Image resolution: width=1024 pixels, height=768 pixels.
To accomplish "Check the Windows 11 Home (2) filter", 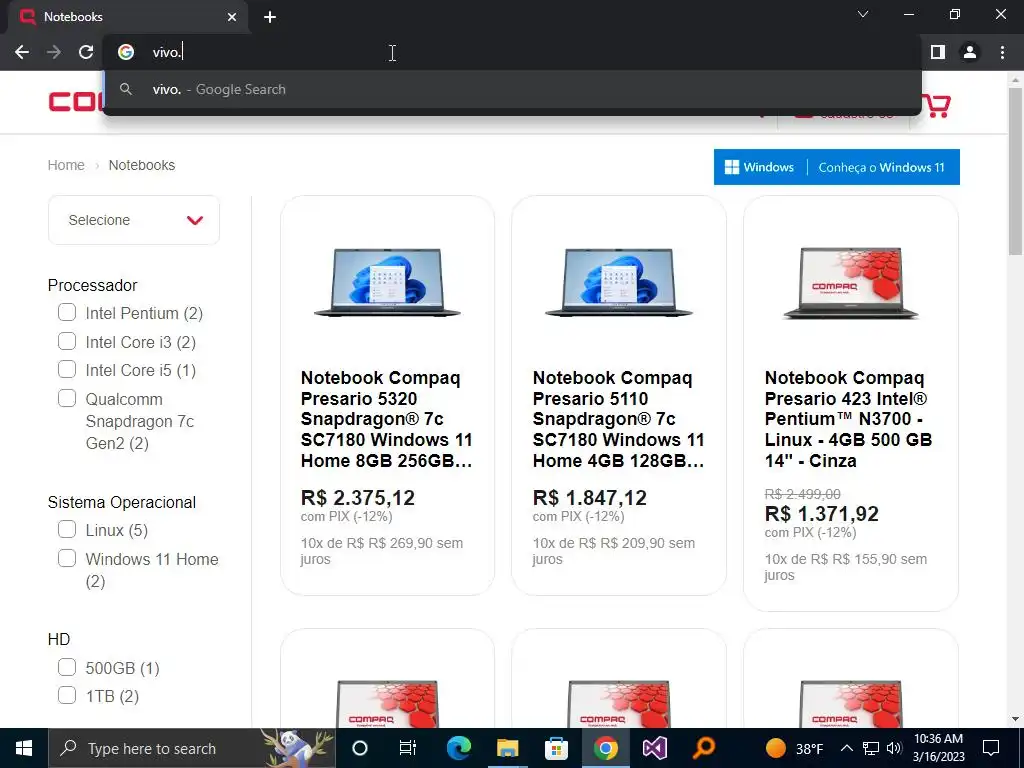I will (67, 558).
